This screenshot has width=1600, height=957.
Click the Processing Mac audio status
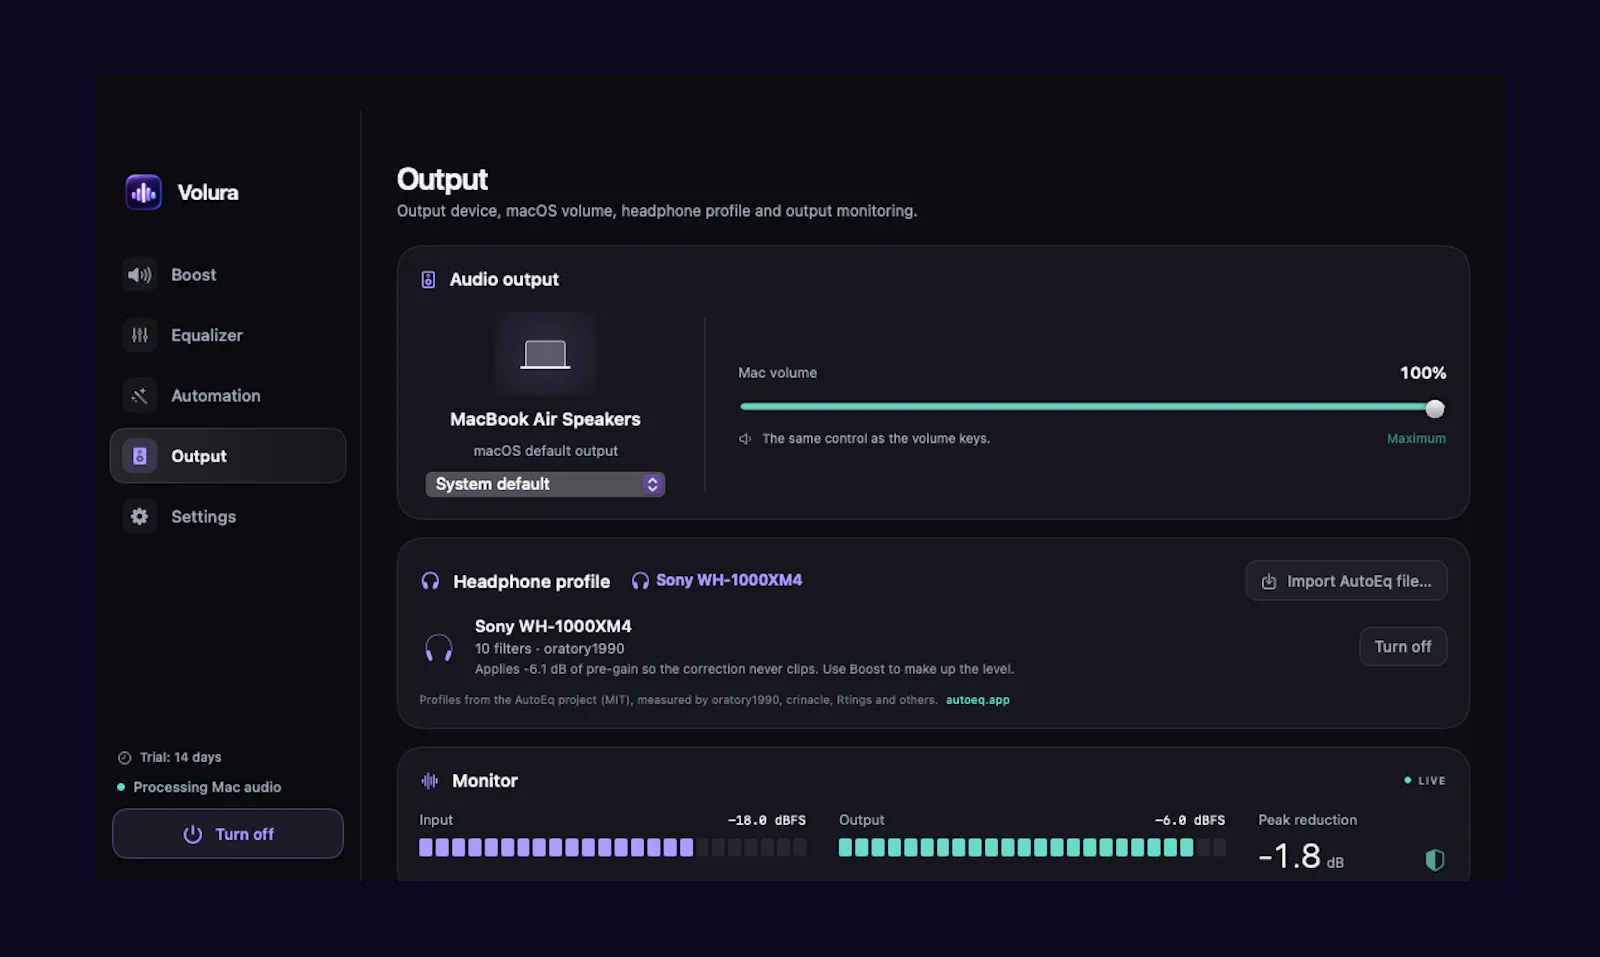click(x=207, y=787)
